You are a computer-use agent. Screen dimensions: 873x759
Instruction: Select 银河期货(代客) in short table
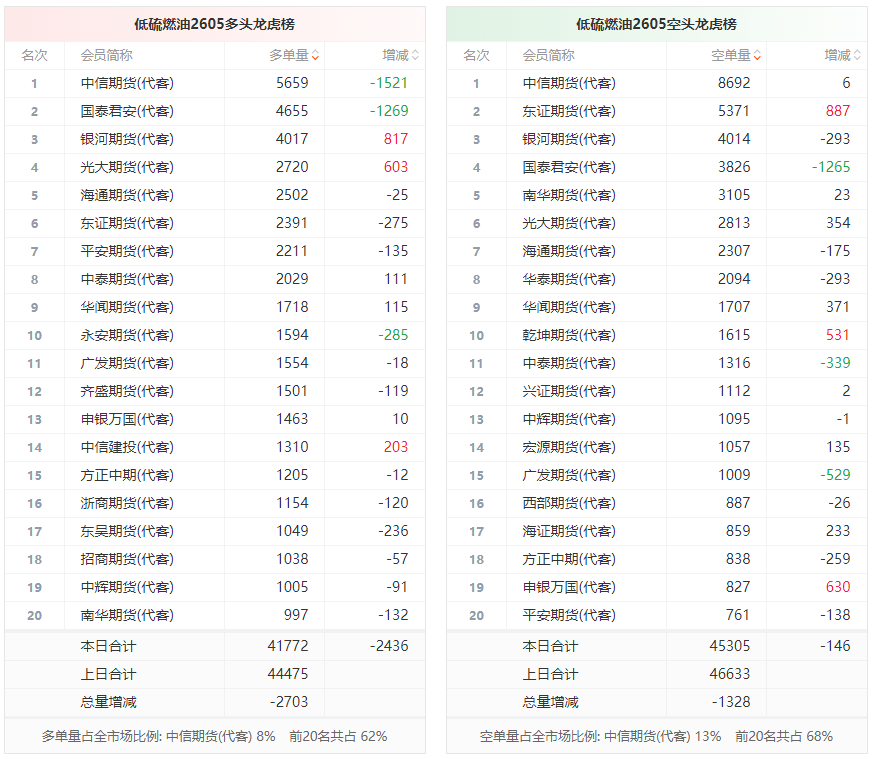[569, 139]
